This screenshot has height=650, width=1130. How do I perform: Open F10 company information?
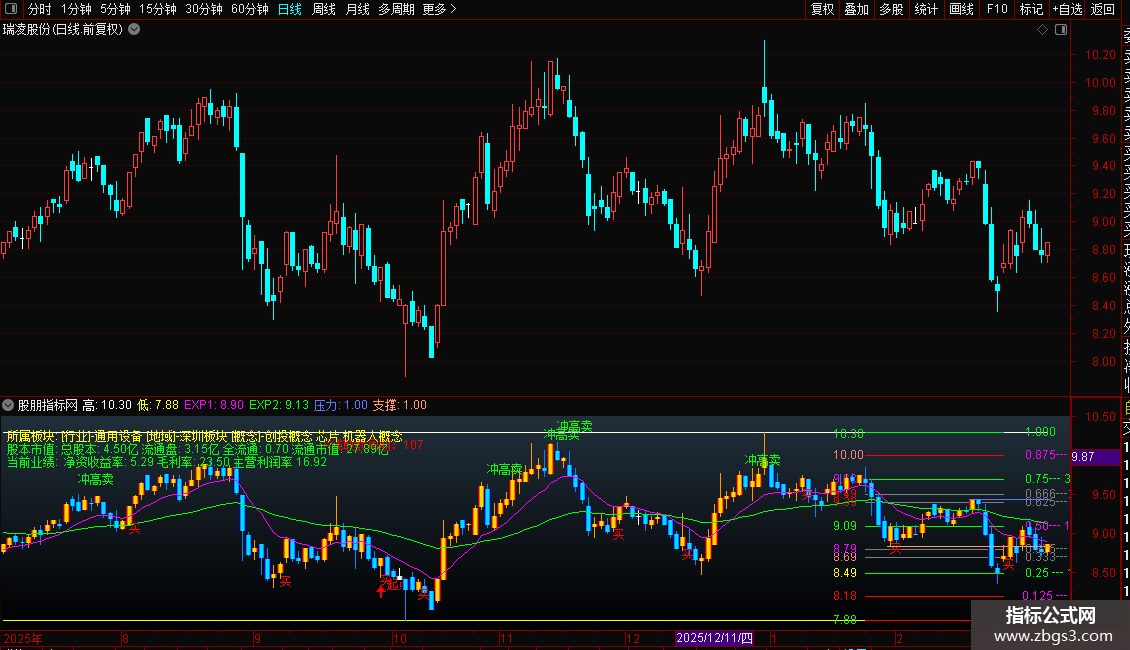coord(997,9)
